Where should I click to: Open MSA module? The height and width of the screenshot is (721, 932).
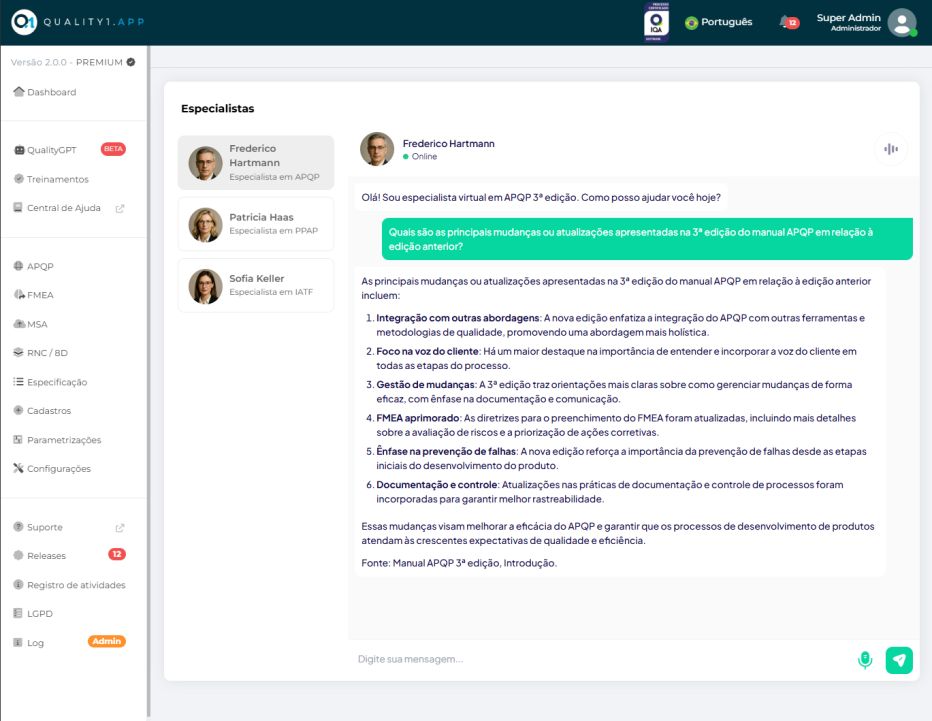coord(37,324)
